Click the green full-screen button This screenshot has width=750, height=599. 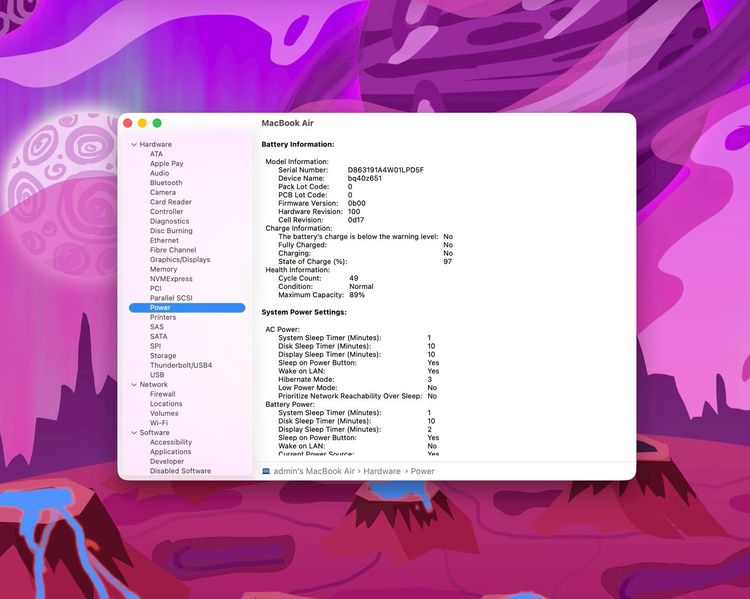pyautogui.click(x=157, y=123)
